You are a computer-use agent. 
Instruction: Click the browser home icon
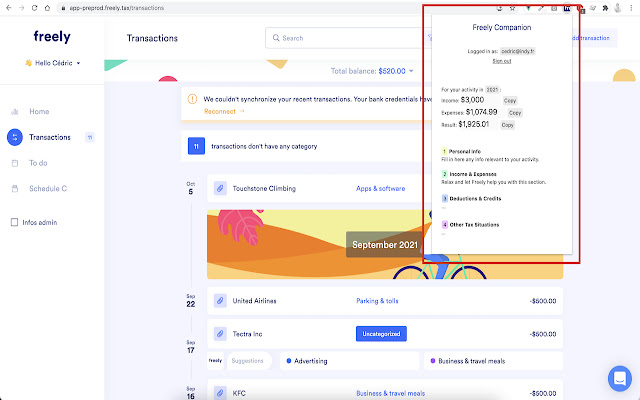(47, 8)
